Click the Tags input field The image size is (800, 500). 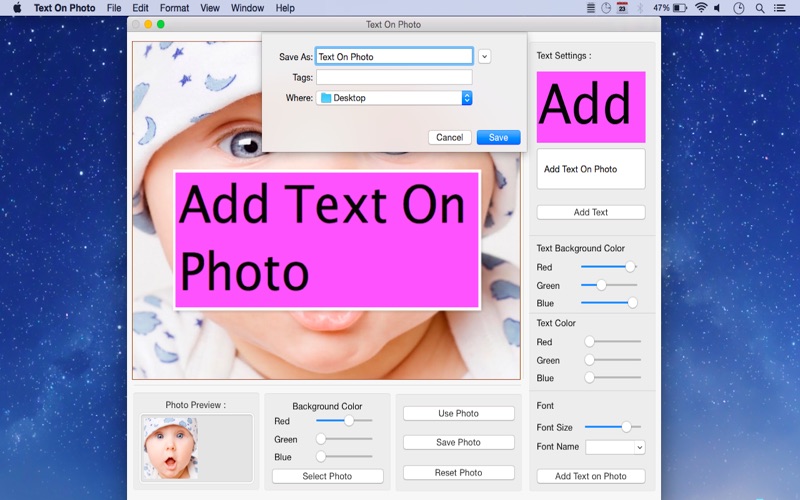(x=394, y=78)
